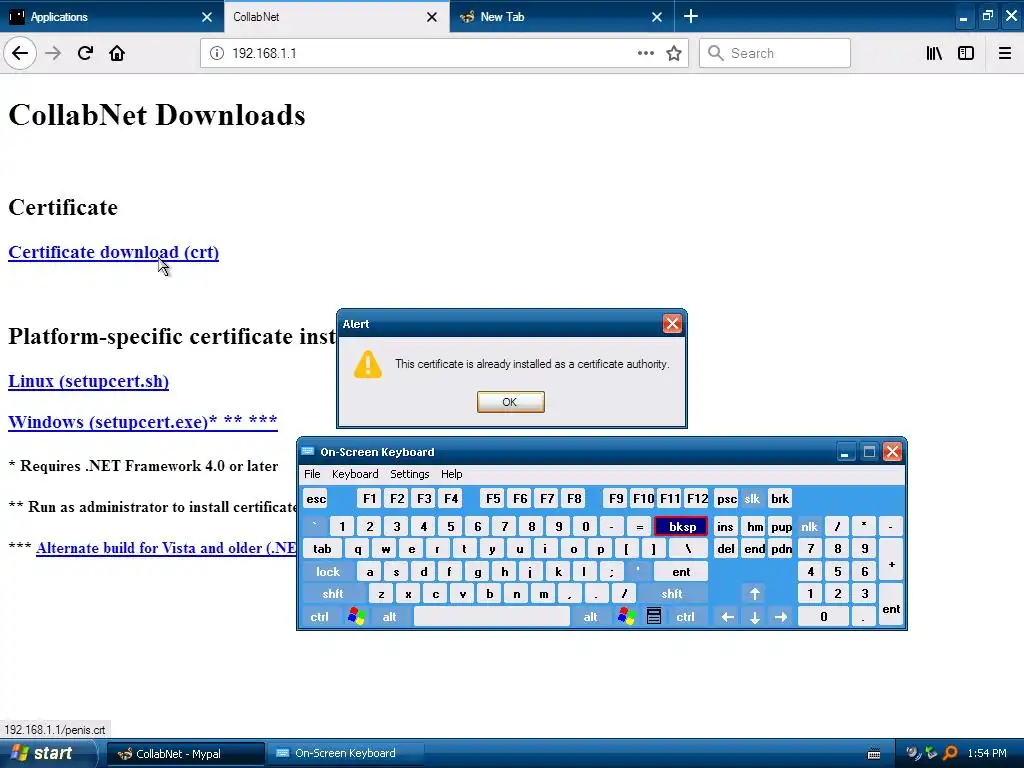Click the bksp key

681,526
